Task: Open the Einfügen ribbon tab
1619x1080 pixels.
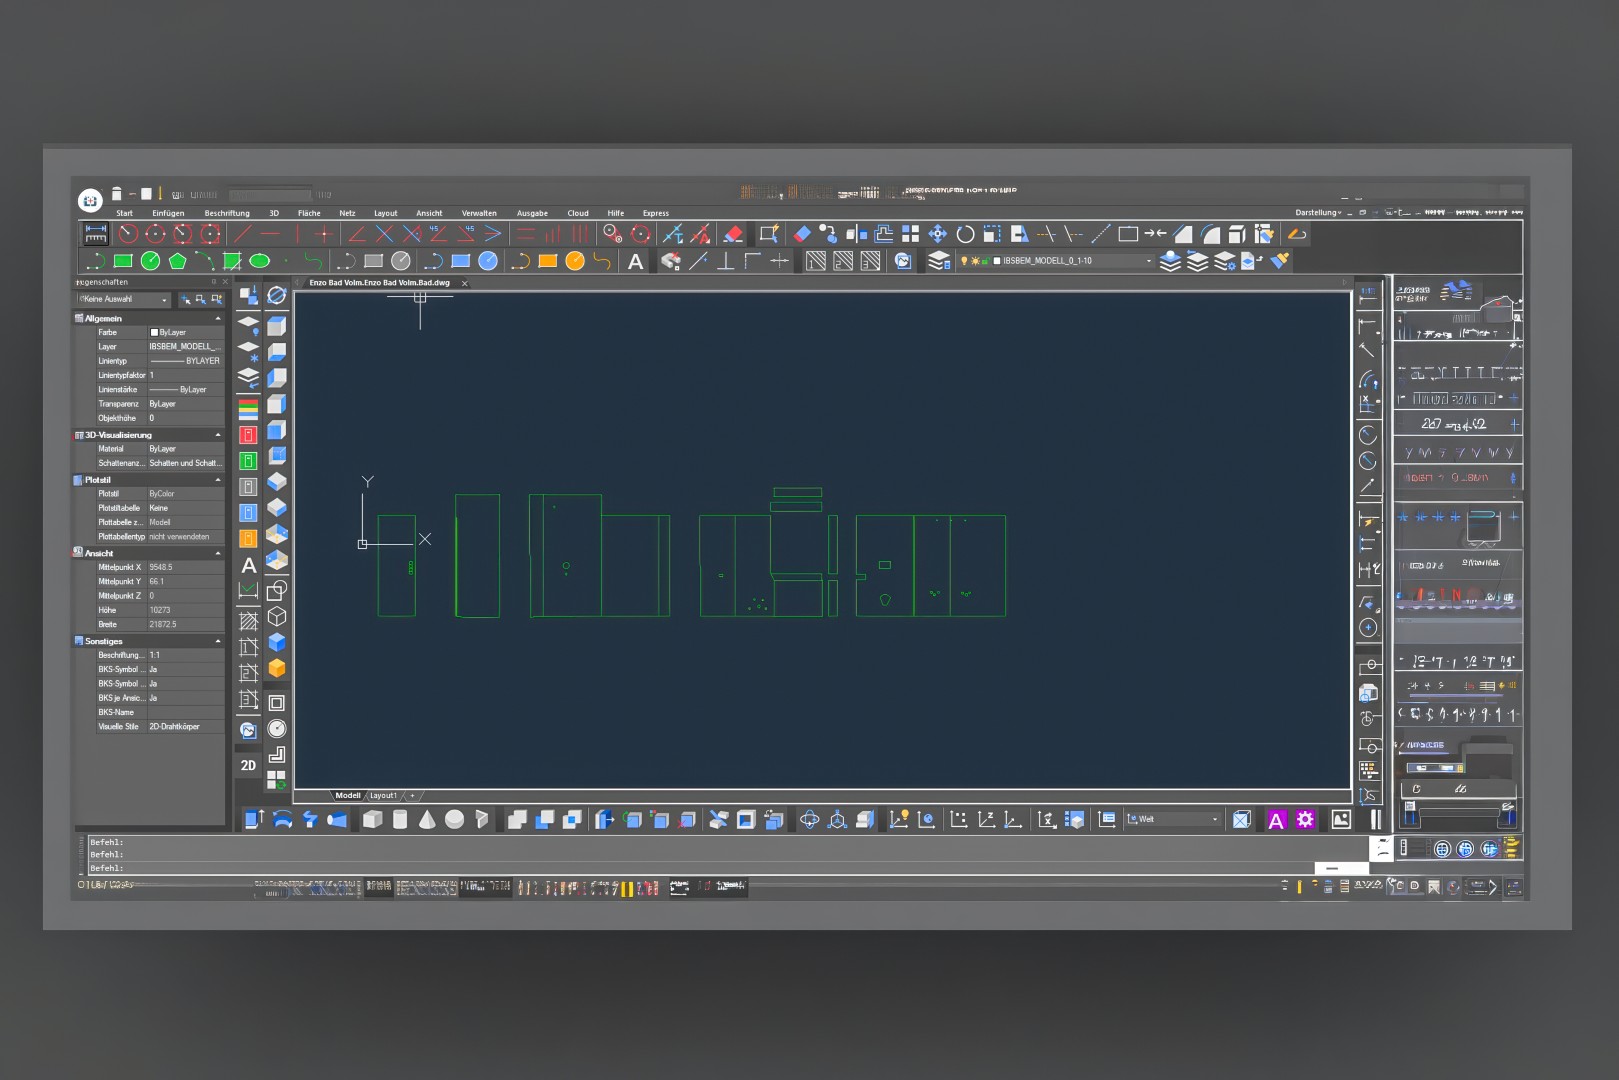Action: pos(168,213)
